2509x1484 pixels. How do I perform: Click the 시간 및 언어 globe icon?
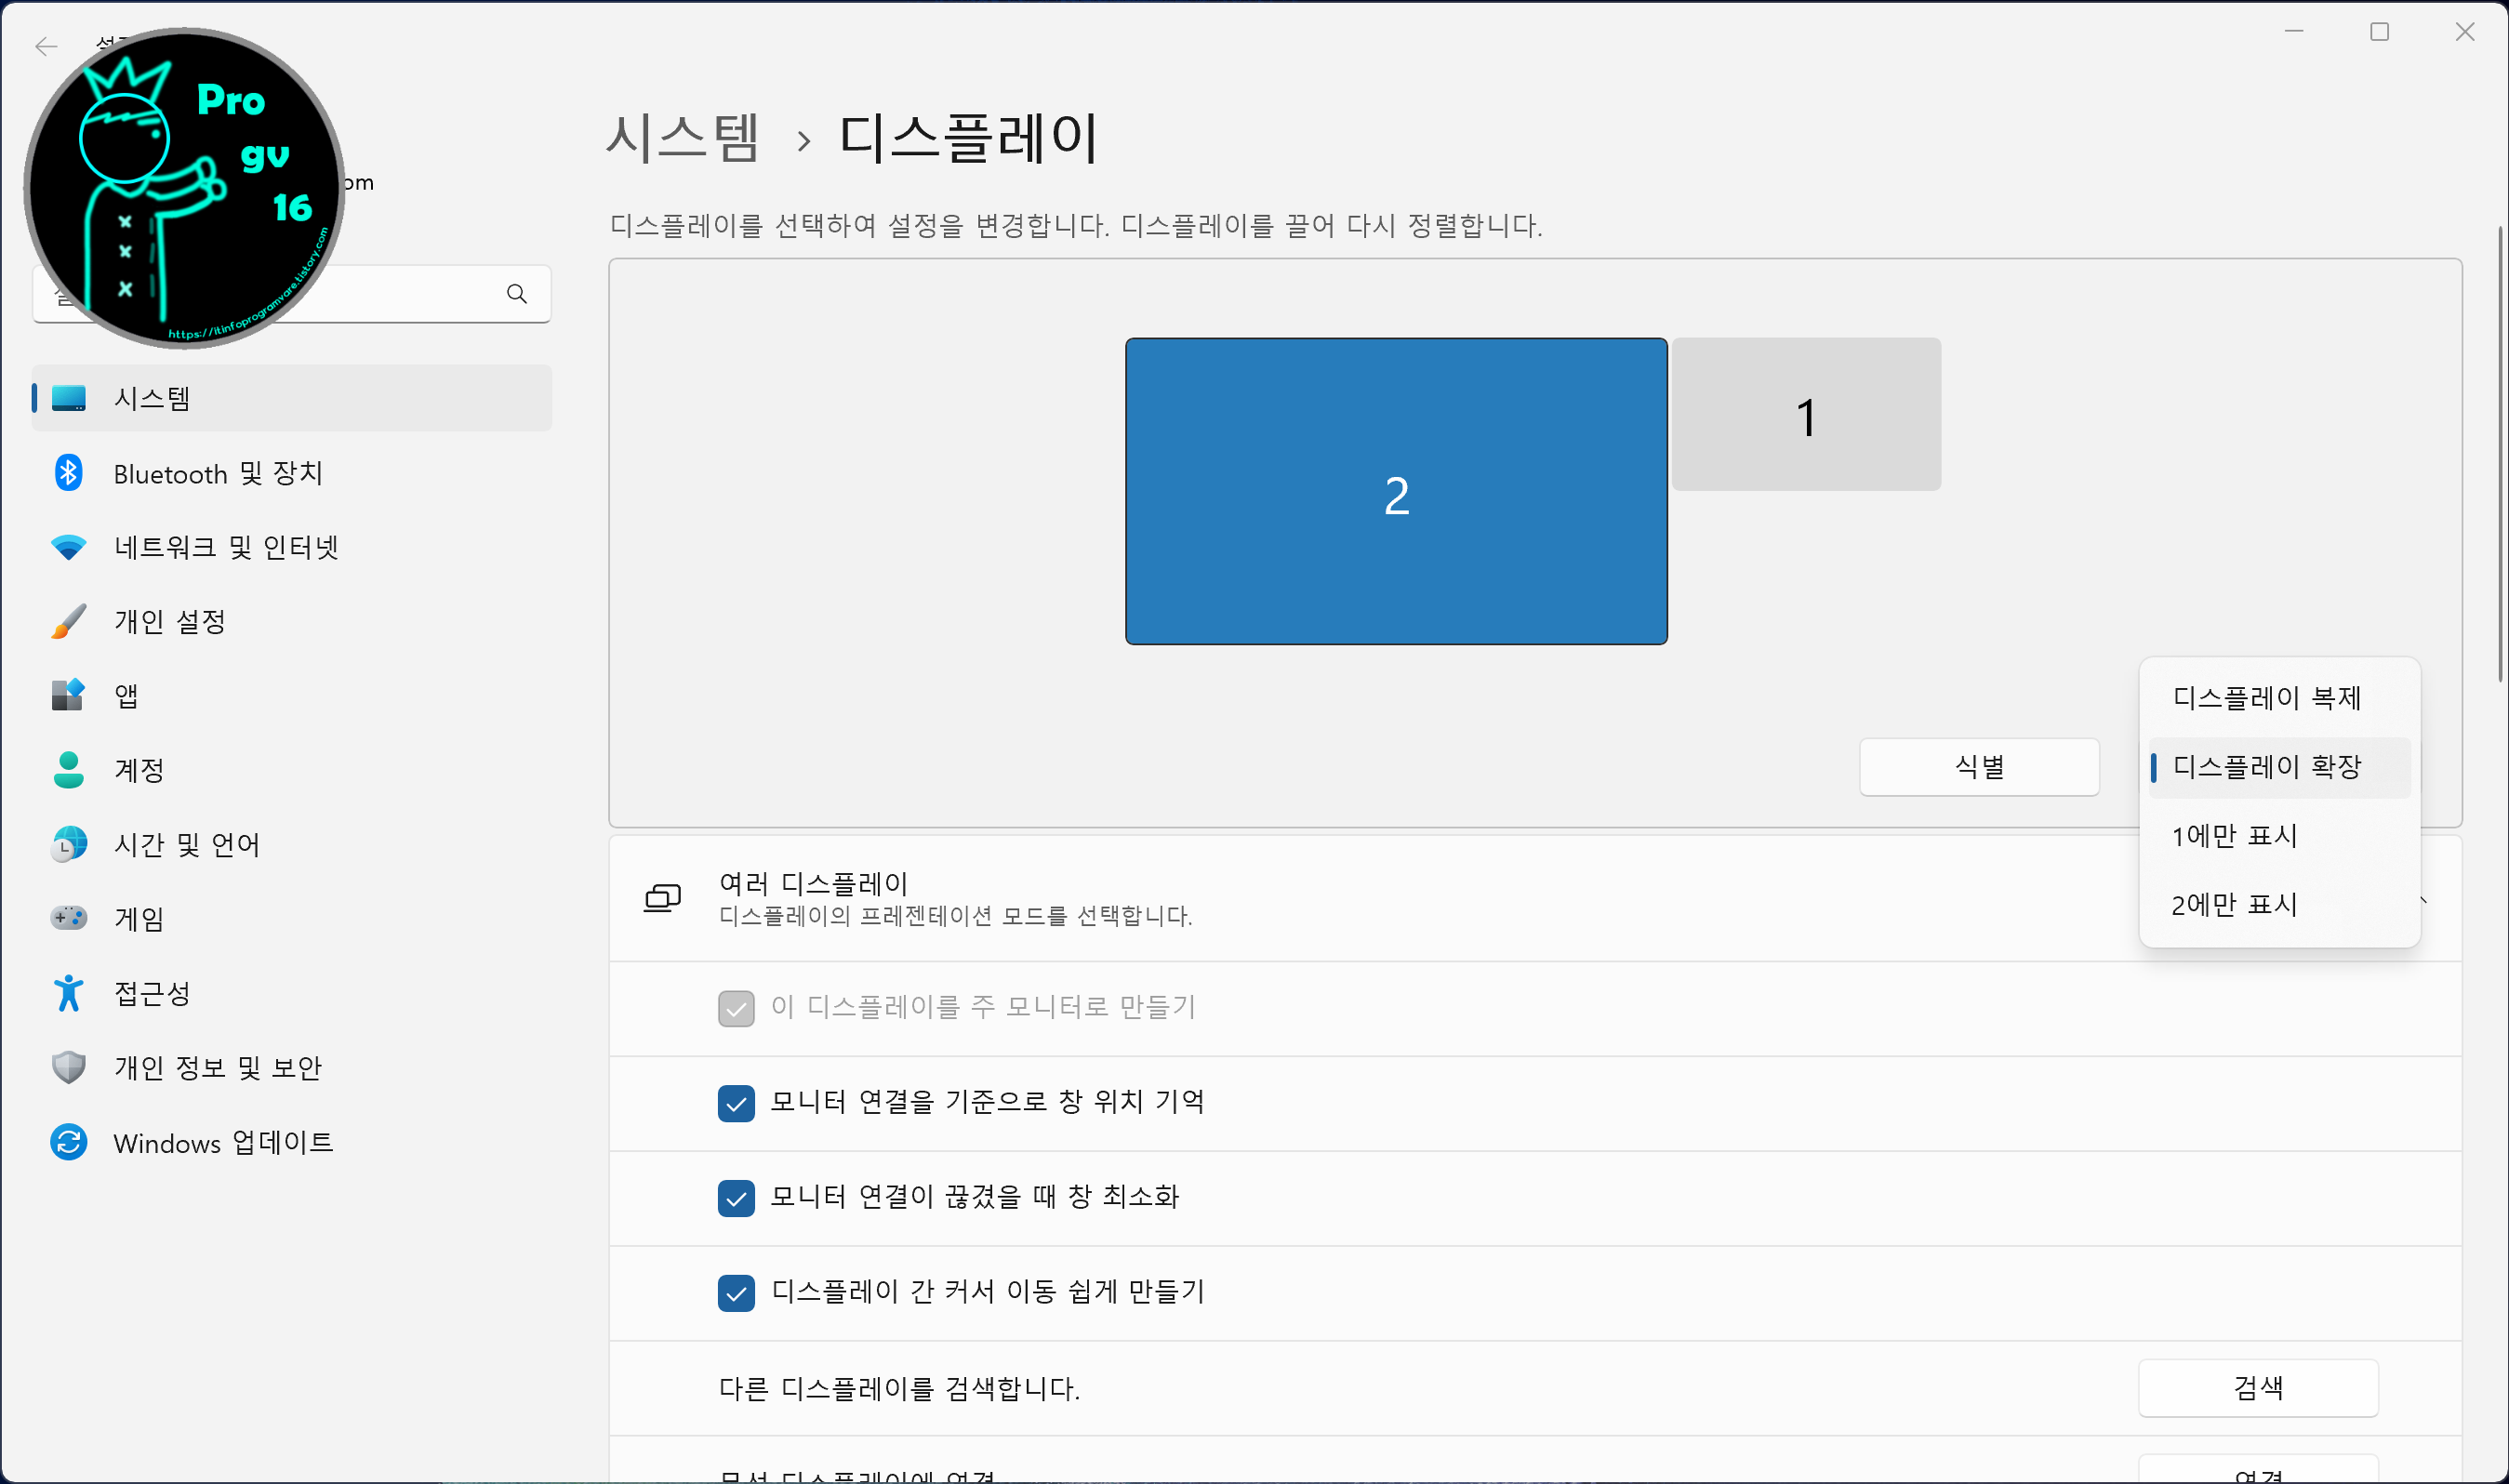point(68,844)
